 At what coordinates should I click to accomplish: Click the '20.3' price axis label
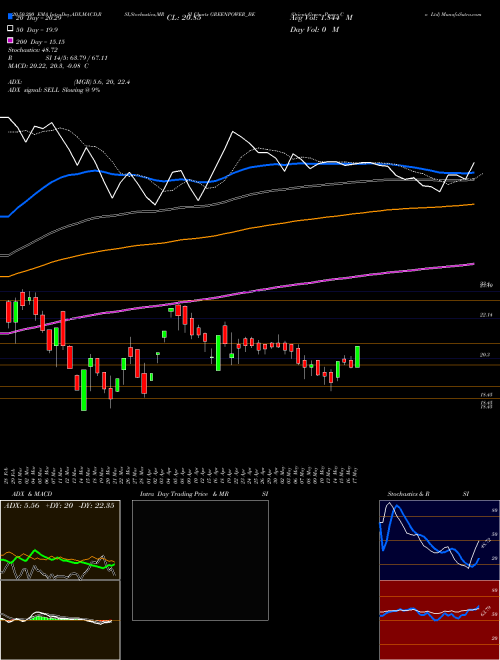click(484, 355)
